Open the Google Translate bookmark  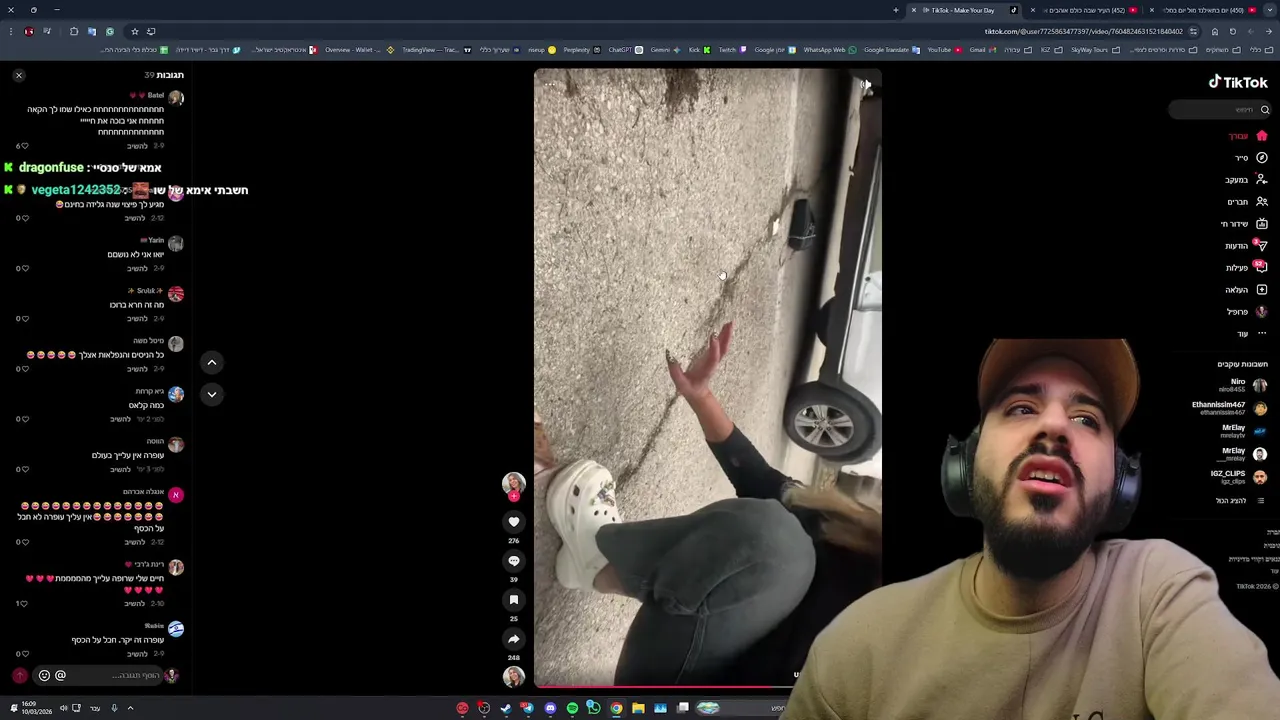coord(891,50)
